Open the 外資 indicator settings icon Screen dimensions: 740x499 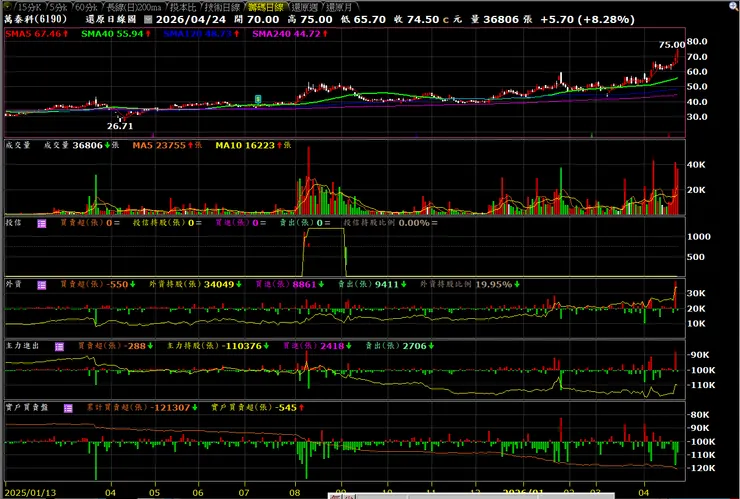point(42,285)
